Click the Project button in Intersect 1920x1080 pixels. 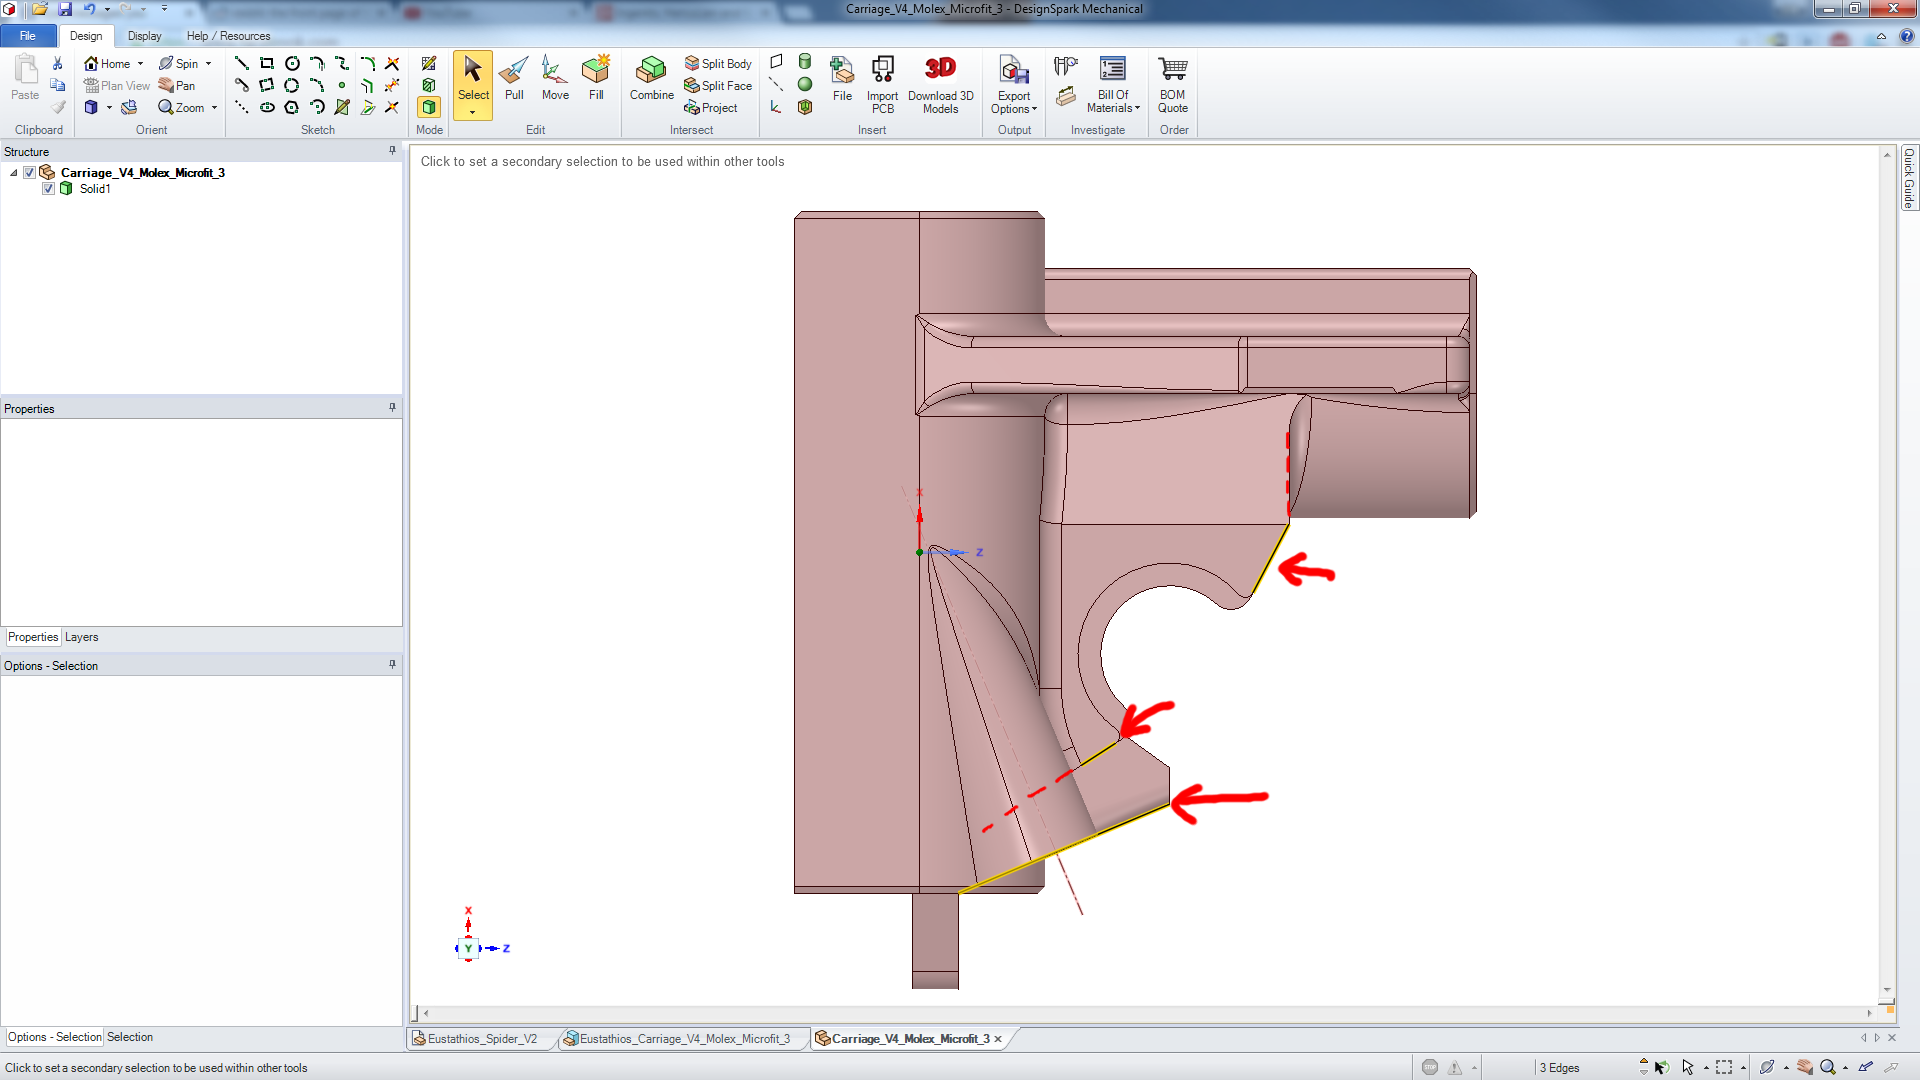(711, 108)
